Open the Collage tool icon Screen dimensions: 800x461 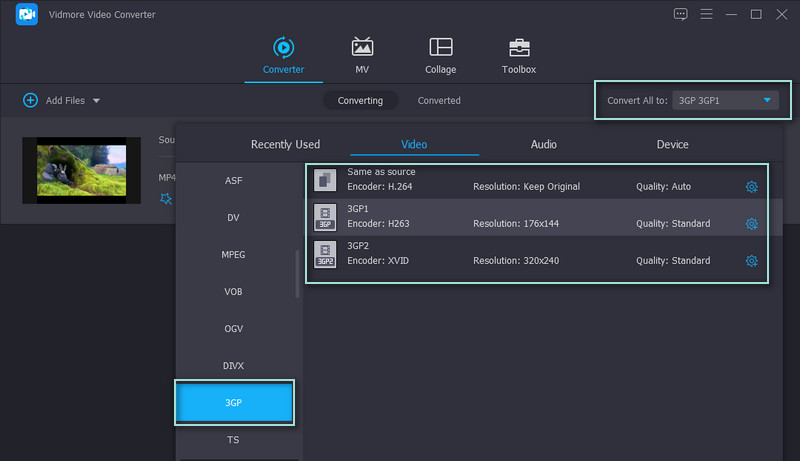point(440,48)
